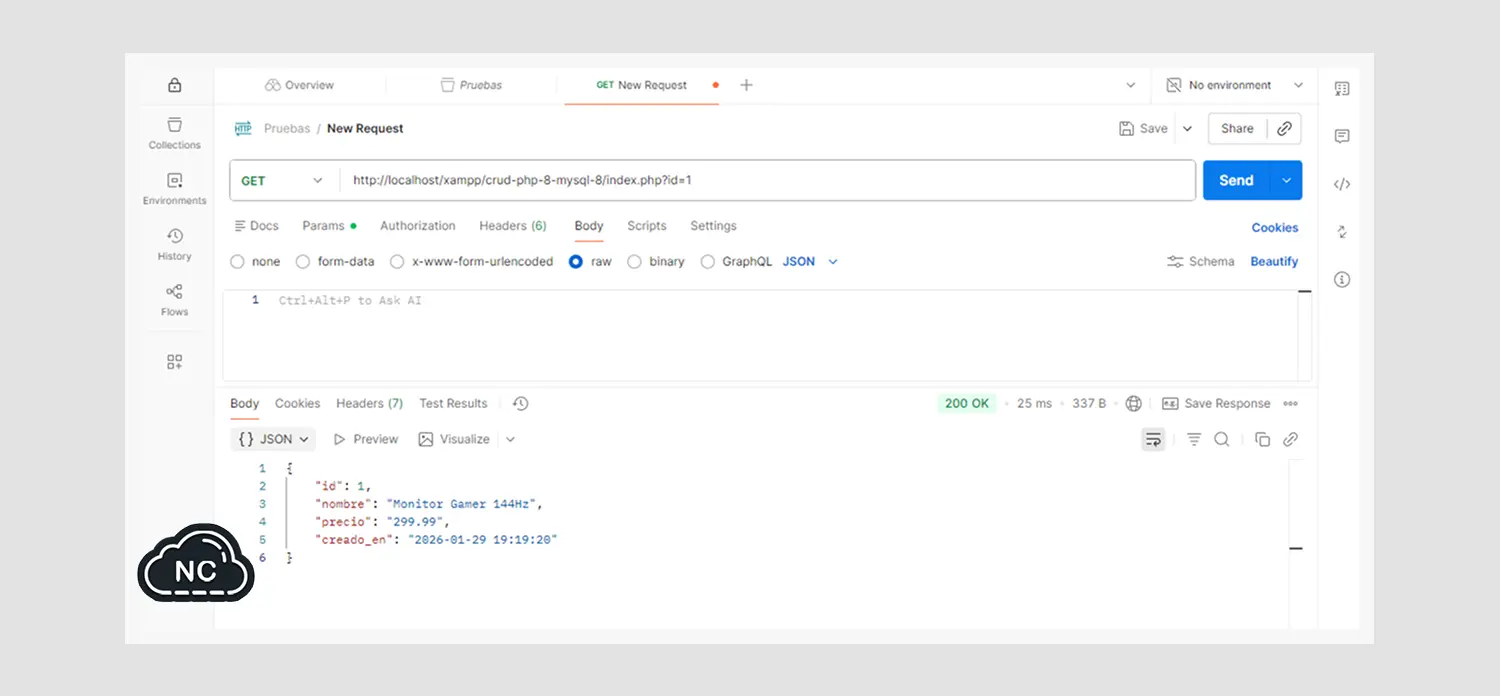Expand the tabs list chevron
The width and height of the screenshot is (1500, 696).
[1131, 86]
